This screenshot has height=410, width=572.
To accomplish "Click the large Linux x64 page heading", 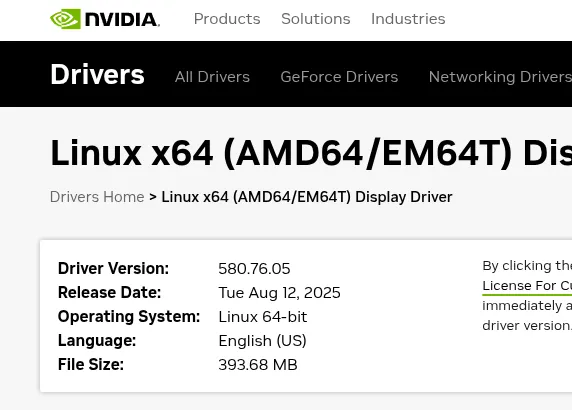I will pos(311,153).
